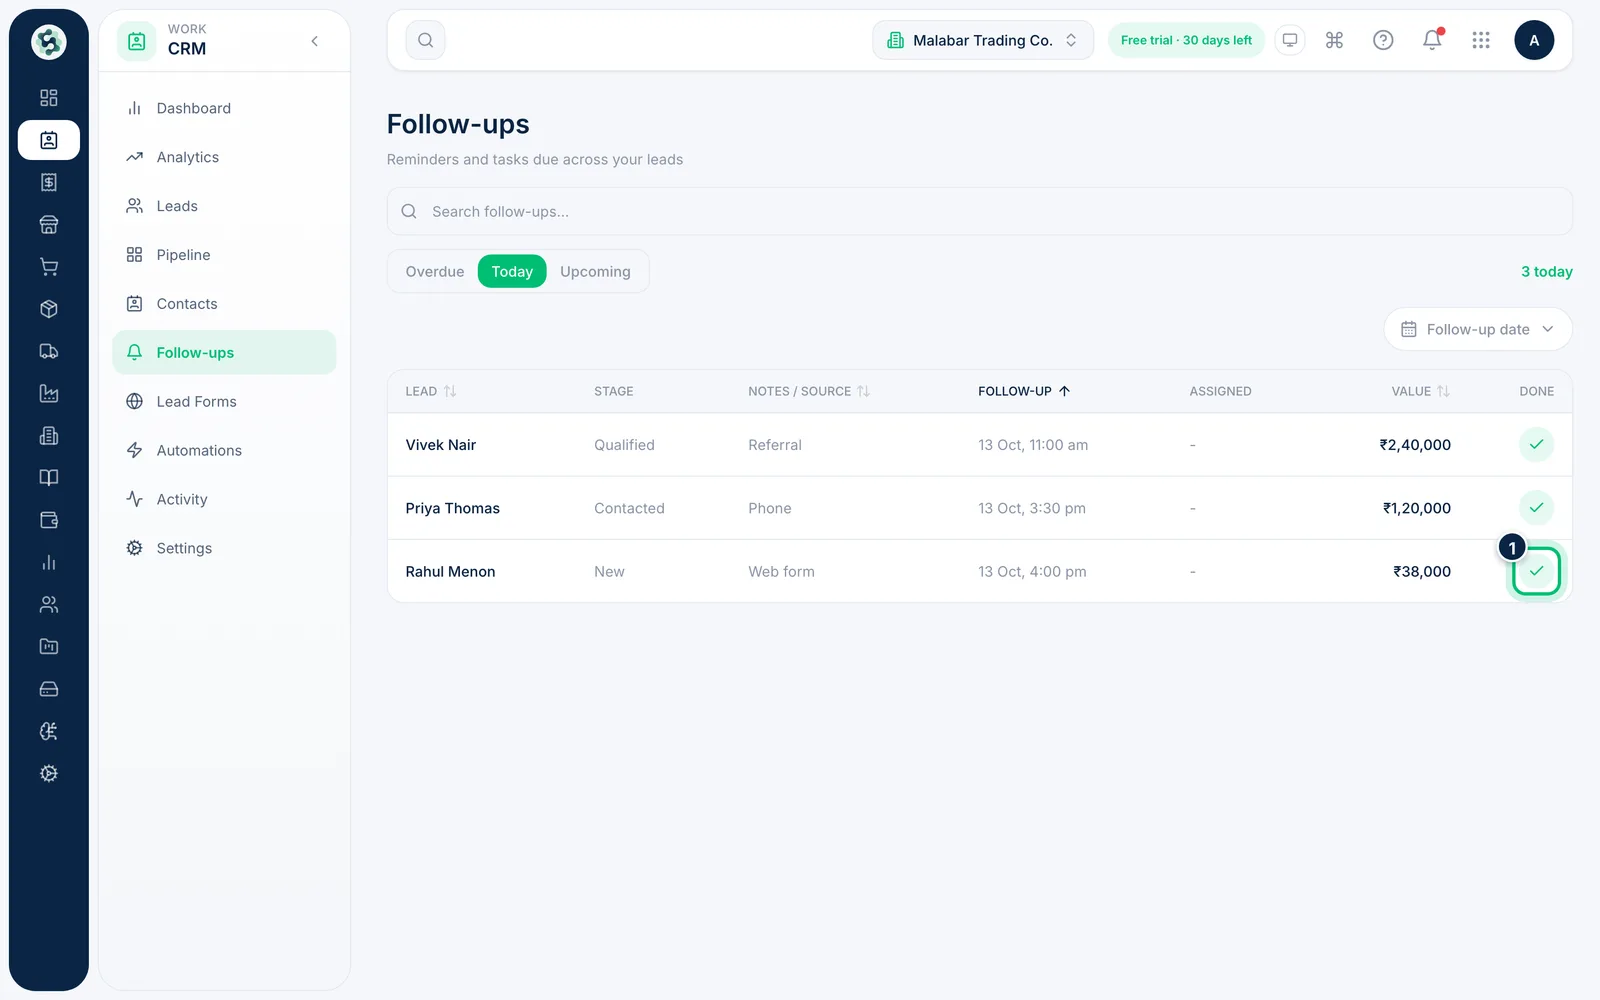The image size is (1600, 1000).
Task: Open the gear settings icon in dark rail
Action: pyautogui.click(x=49, y=774)
